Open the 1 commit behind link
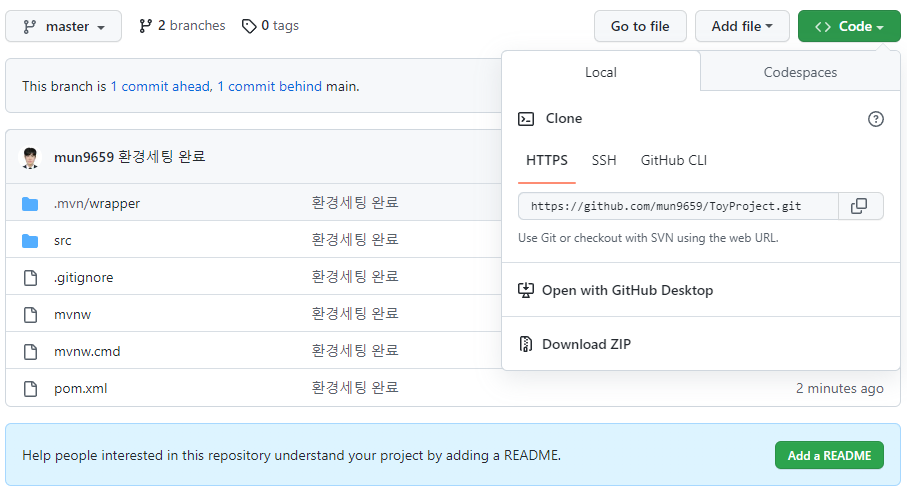Image resolution: width=907 pixels, height=496 pixels. tap(270, 86)
